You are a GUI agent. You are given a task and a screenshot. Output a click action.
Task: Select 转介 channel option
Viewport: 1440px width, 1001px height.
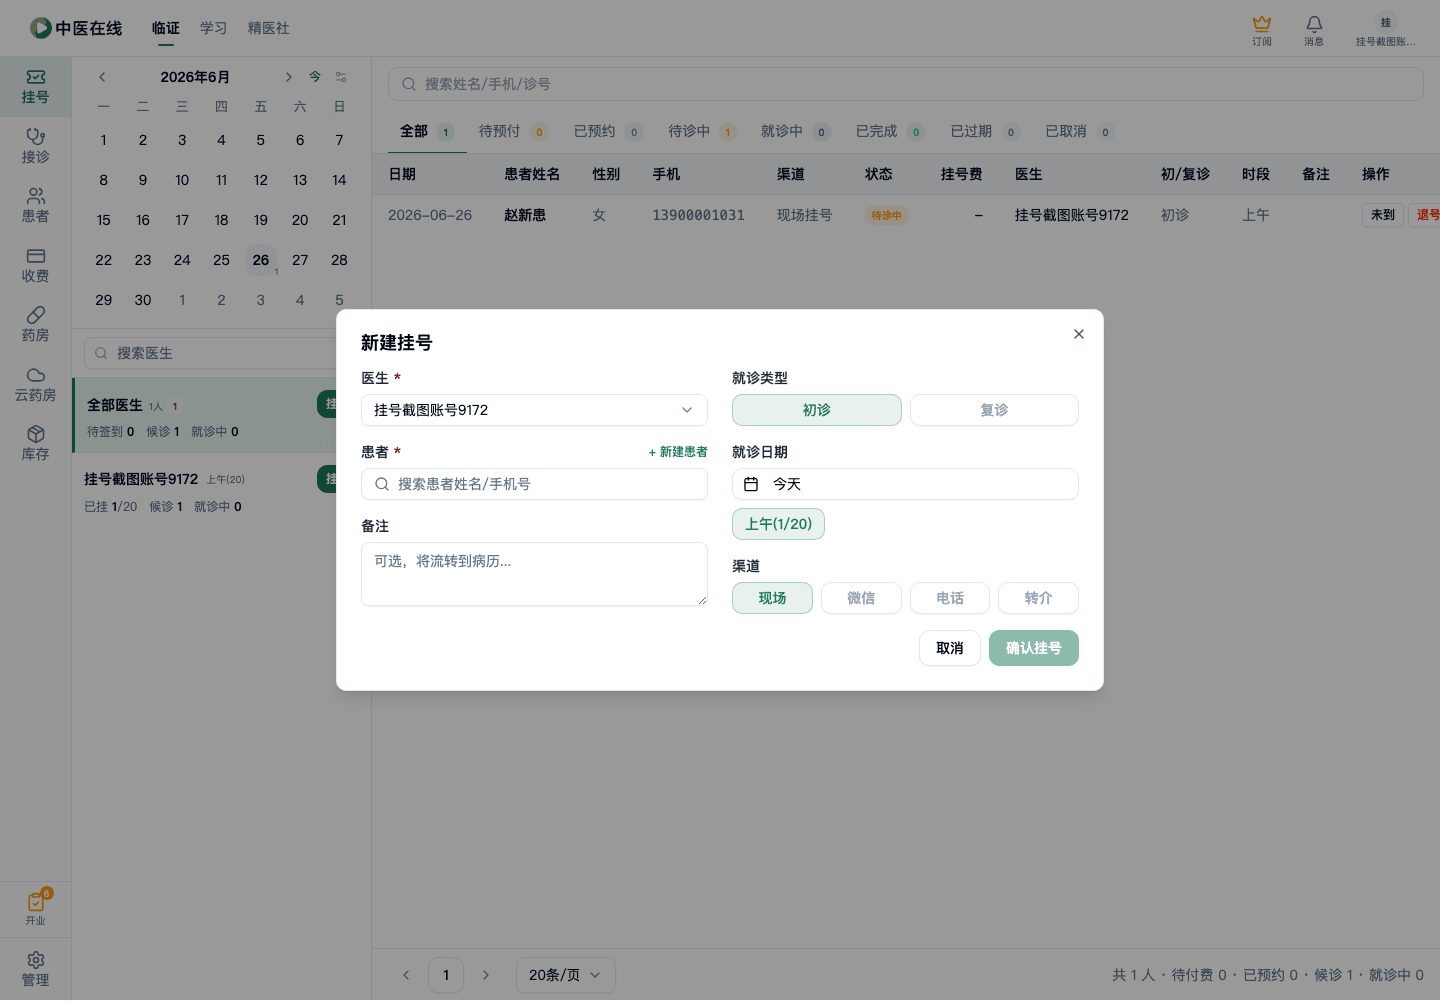[x=1038, y=598]
